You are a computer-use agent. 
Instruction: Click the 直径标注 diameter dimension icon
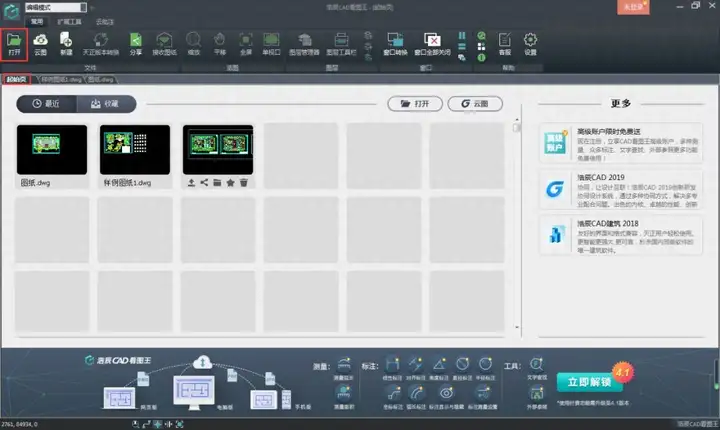[x=462, y=368]
